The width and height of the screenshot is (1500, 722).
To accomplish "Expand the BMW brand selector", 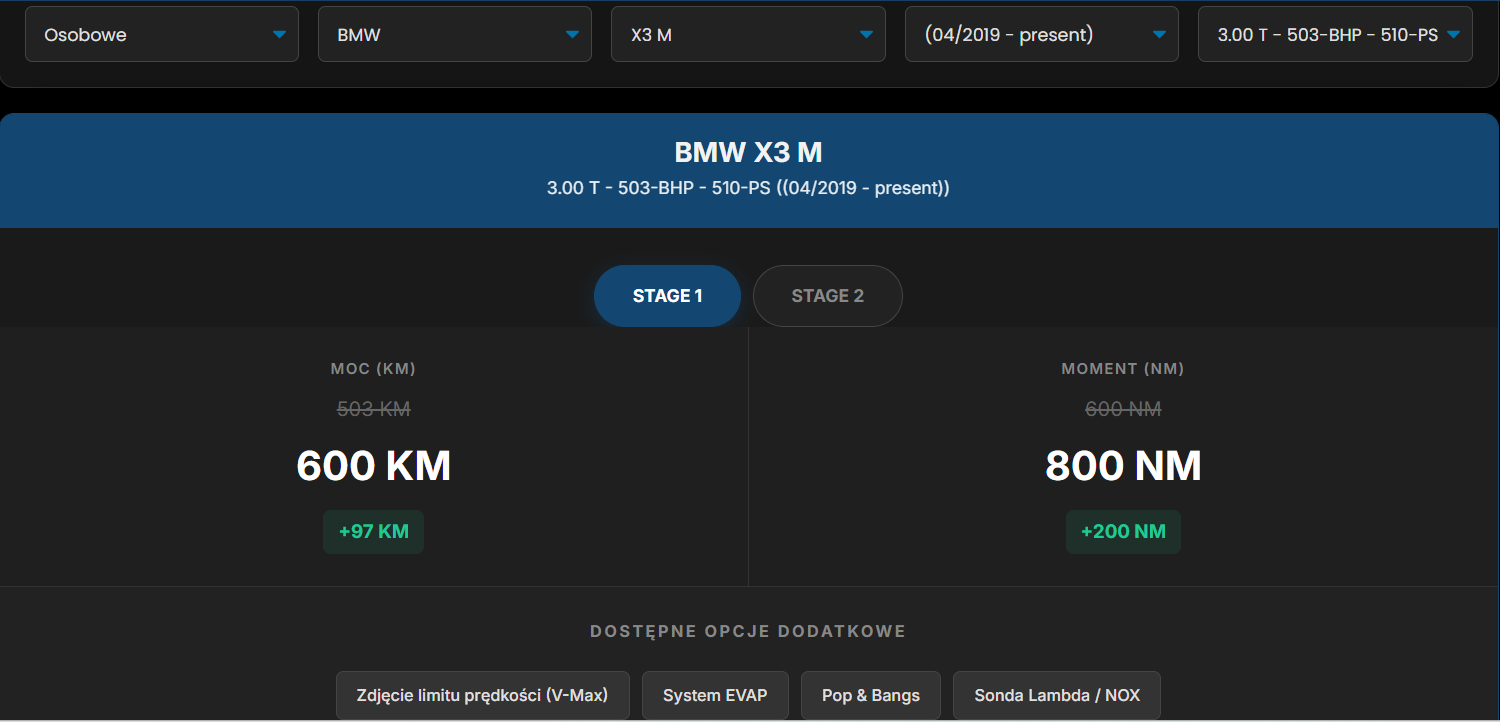I will tap(453, 33).
